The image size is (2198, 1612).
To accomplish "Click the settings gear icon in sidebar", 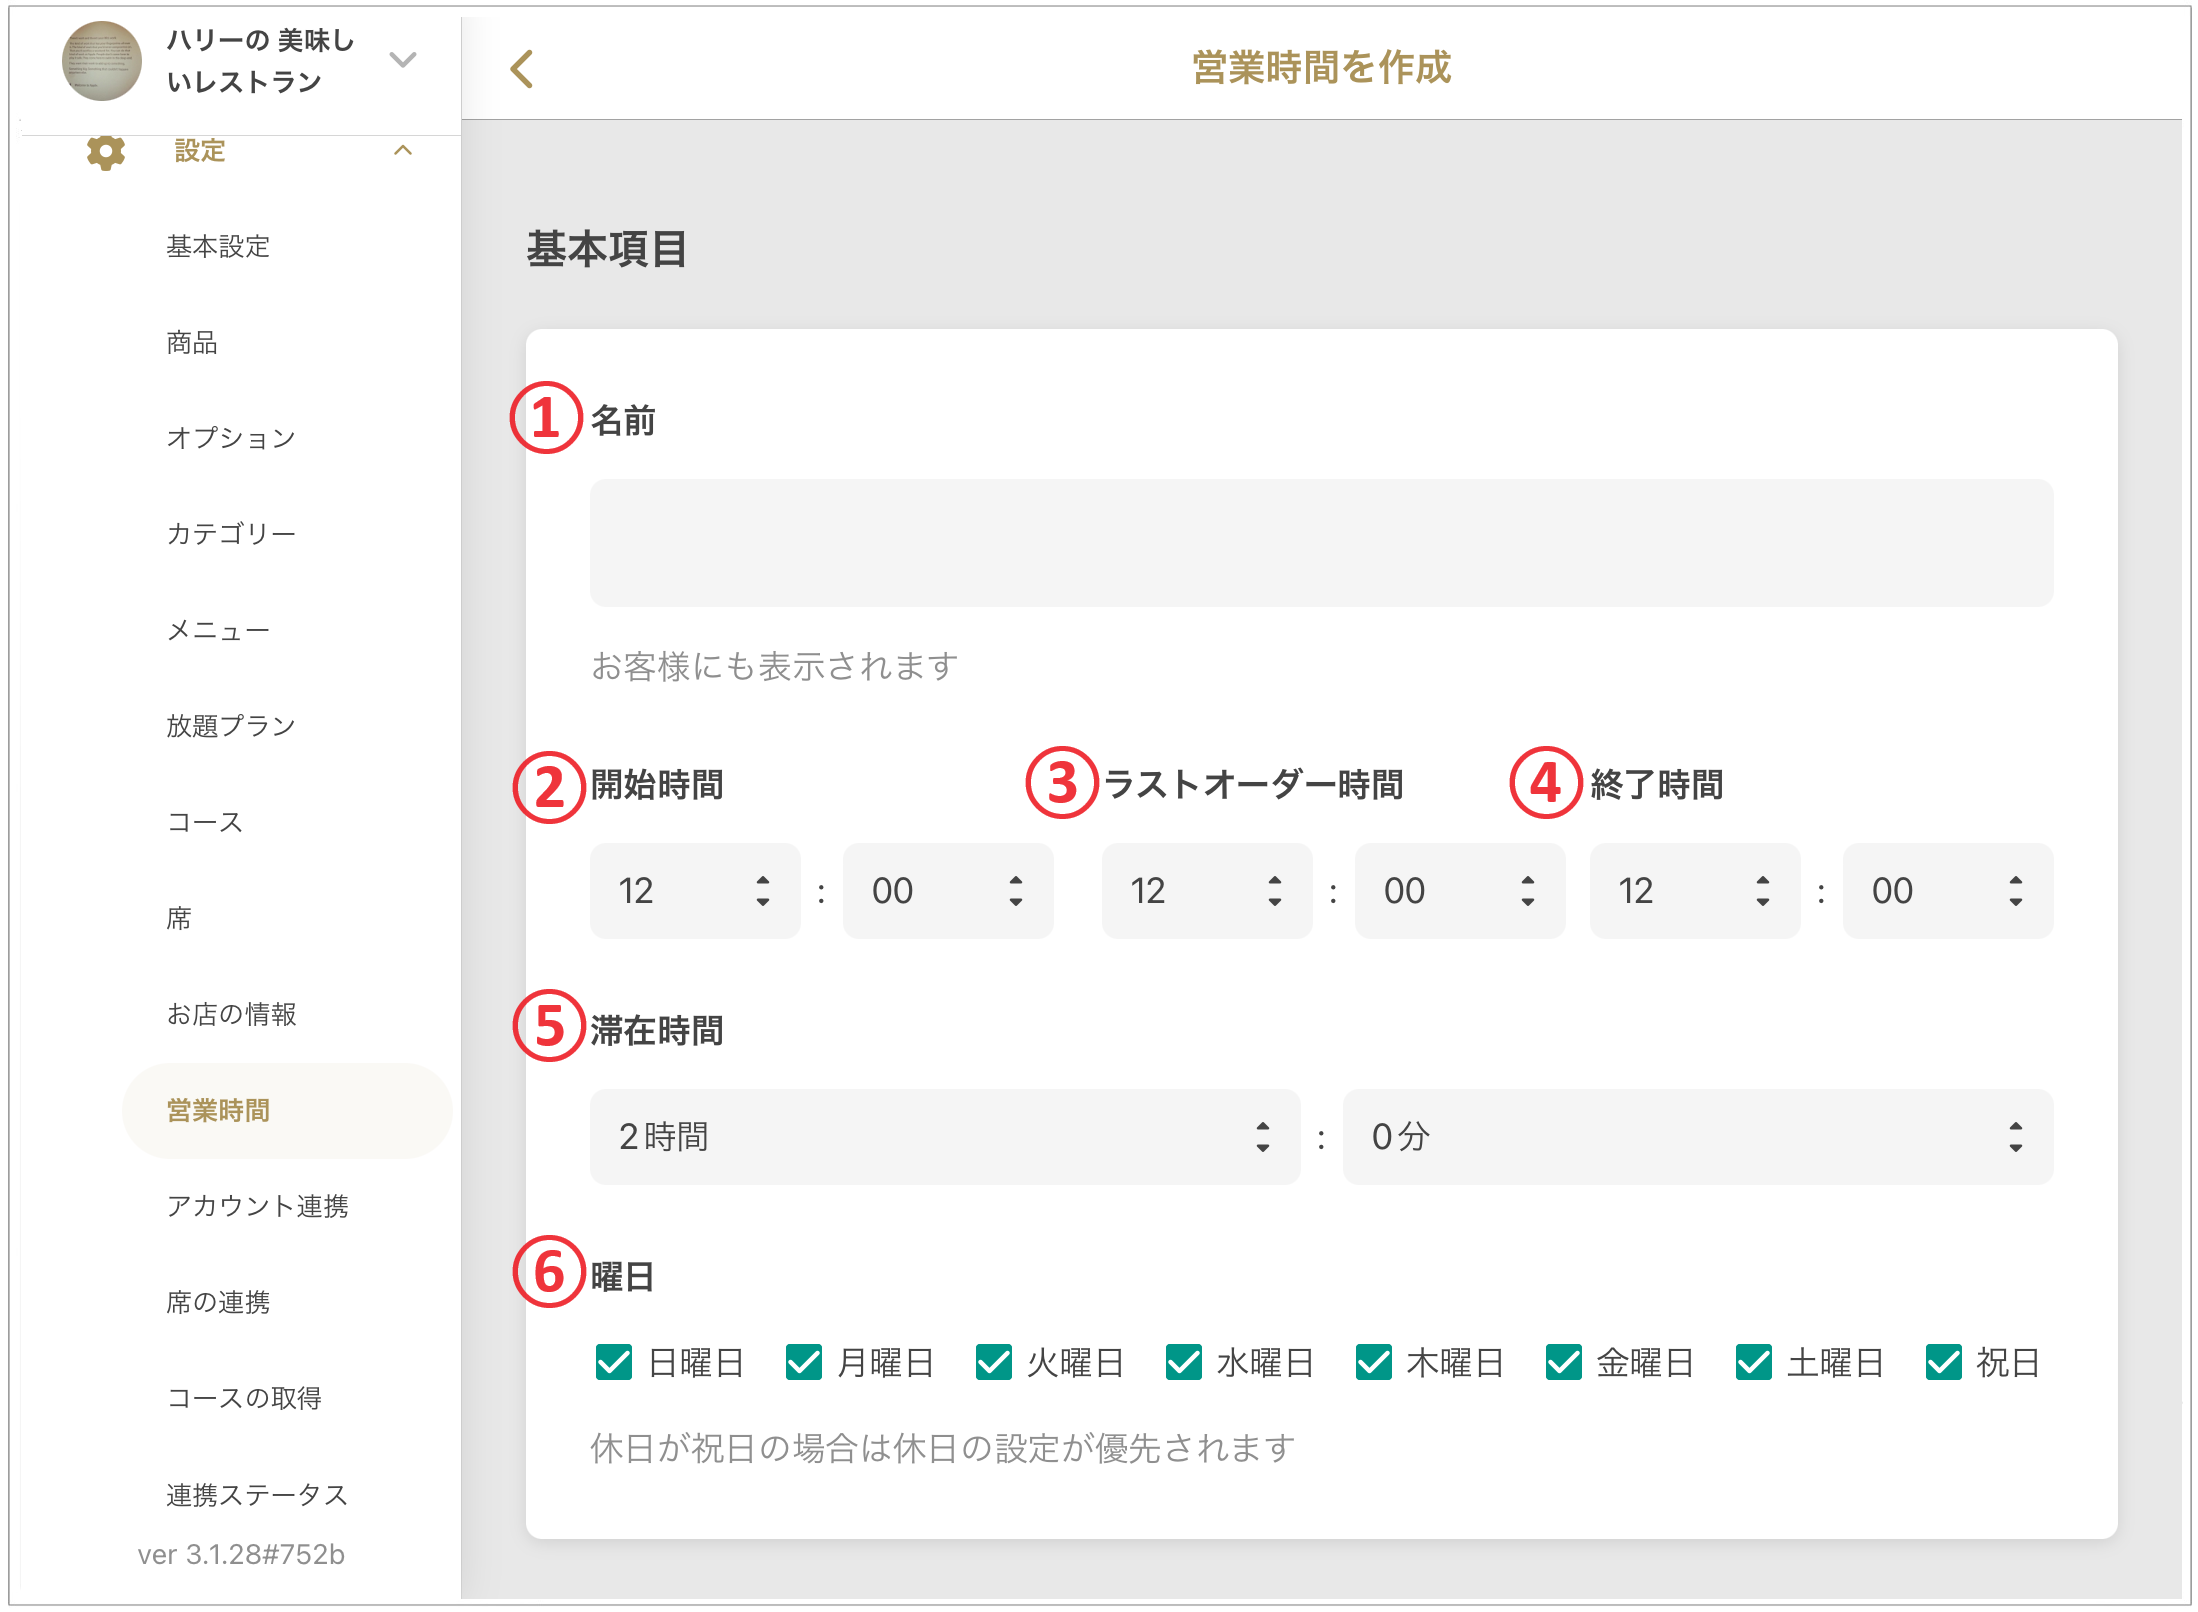I will [x=106, y=151].
